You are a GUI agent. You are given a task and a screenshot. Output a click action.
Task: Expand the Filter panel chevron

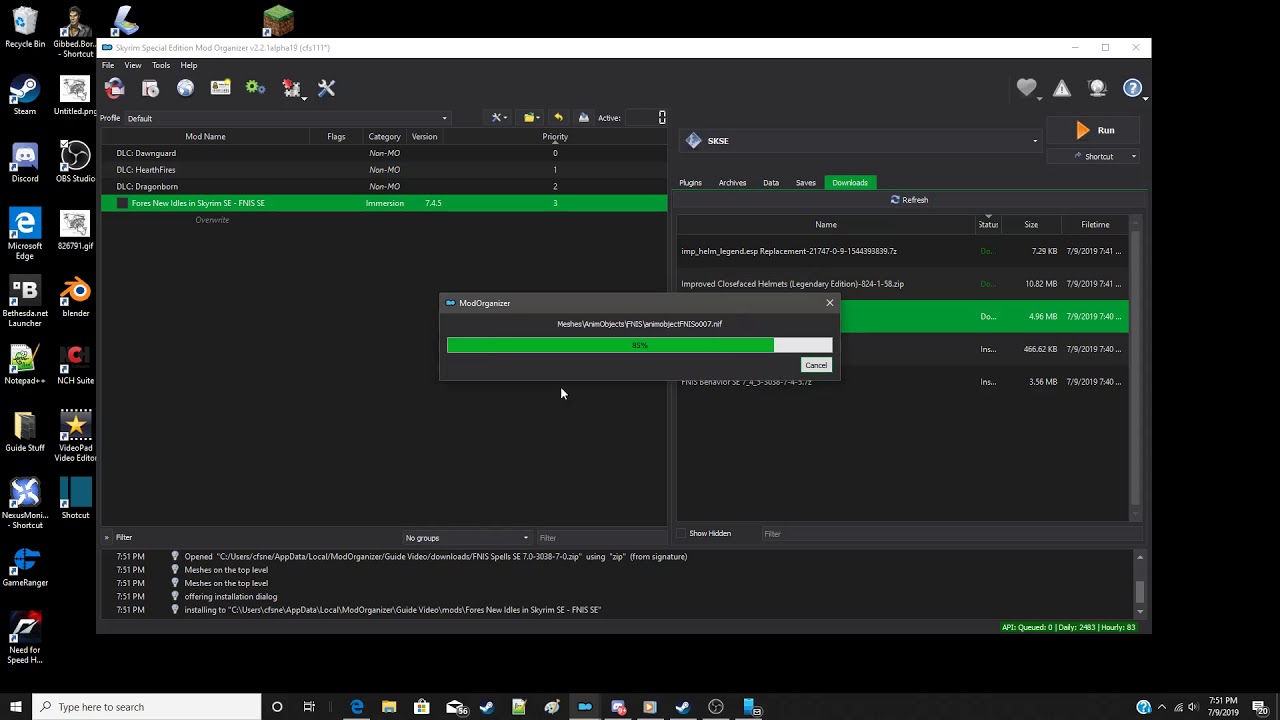coord(106,538)
